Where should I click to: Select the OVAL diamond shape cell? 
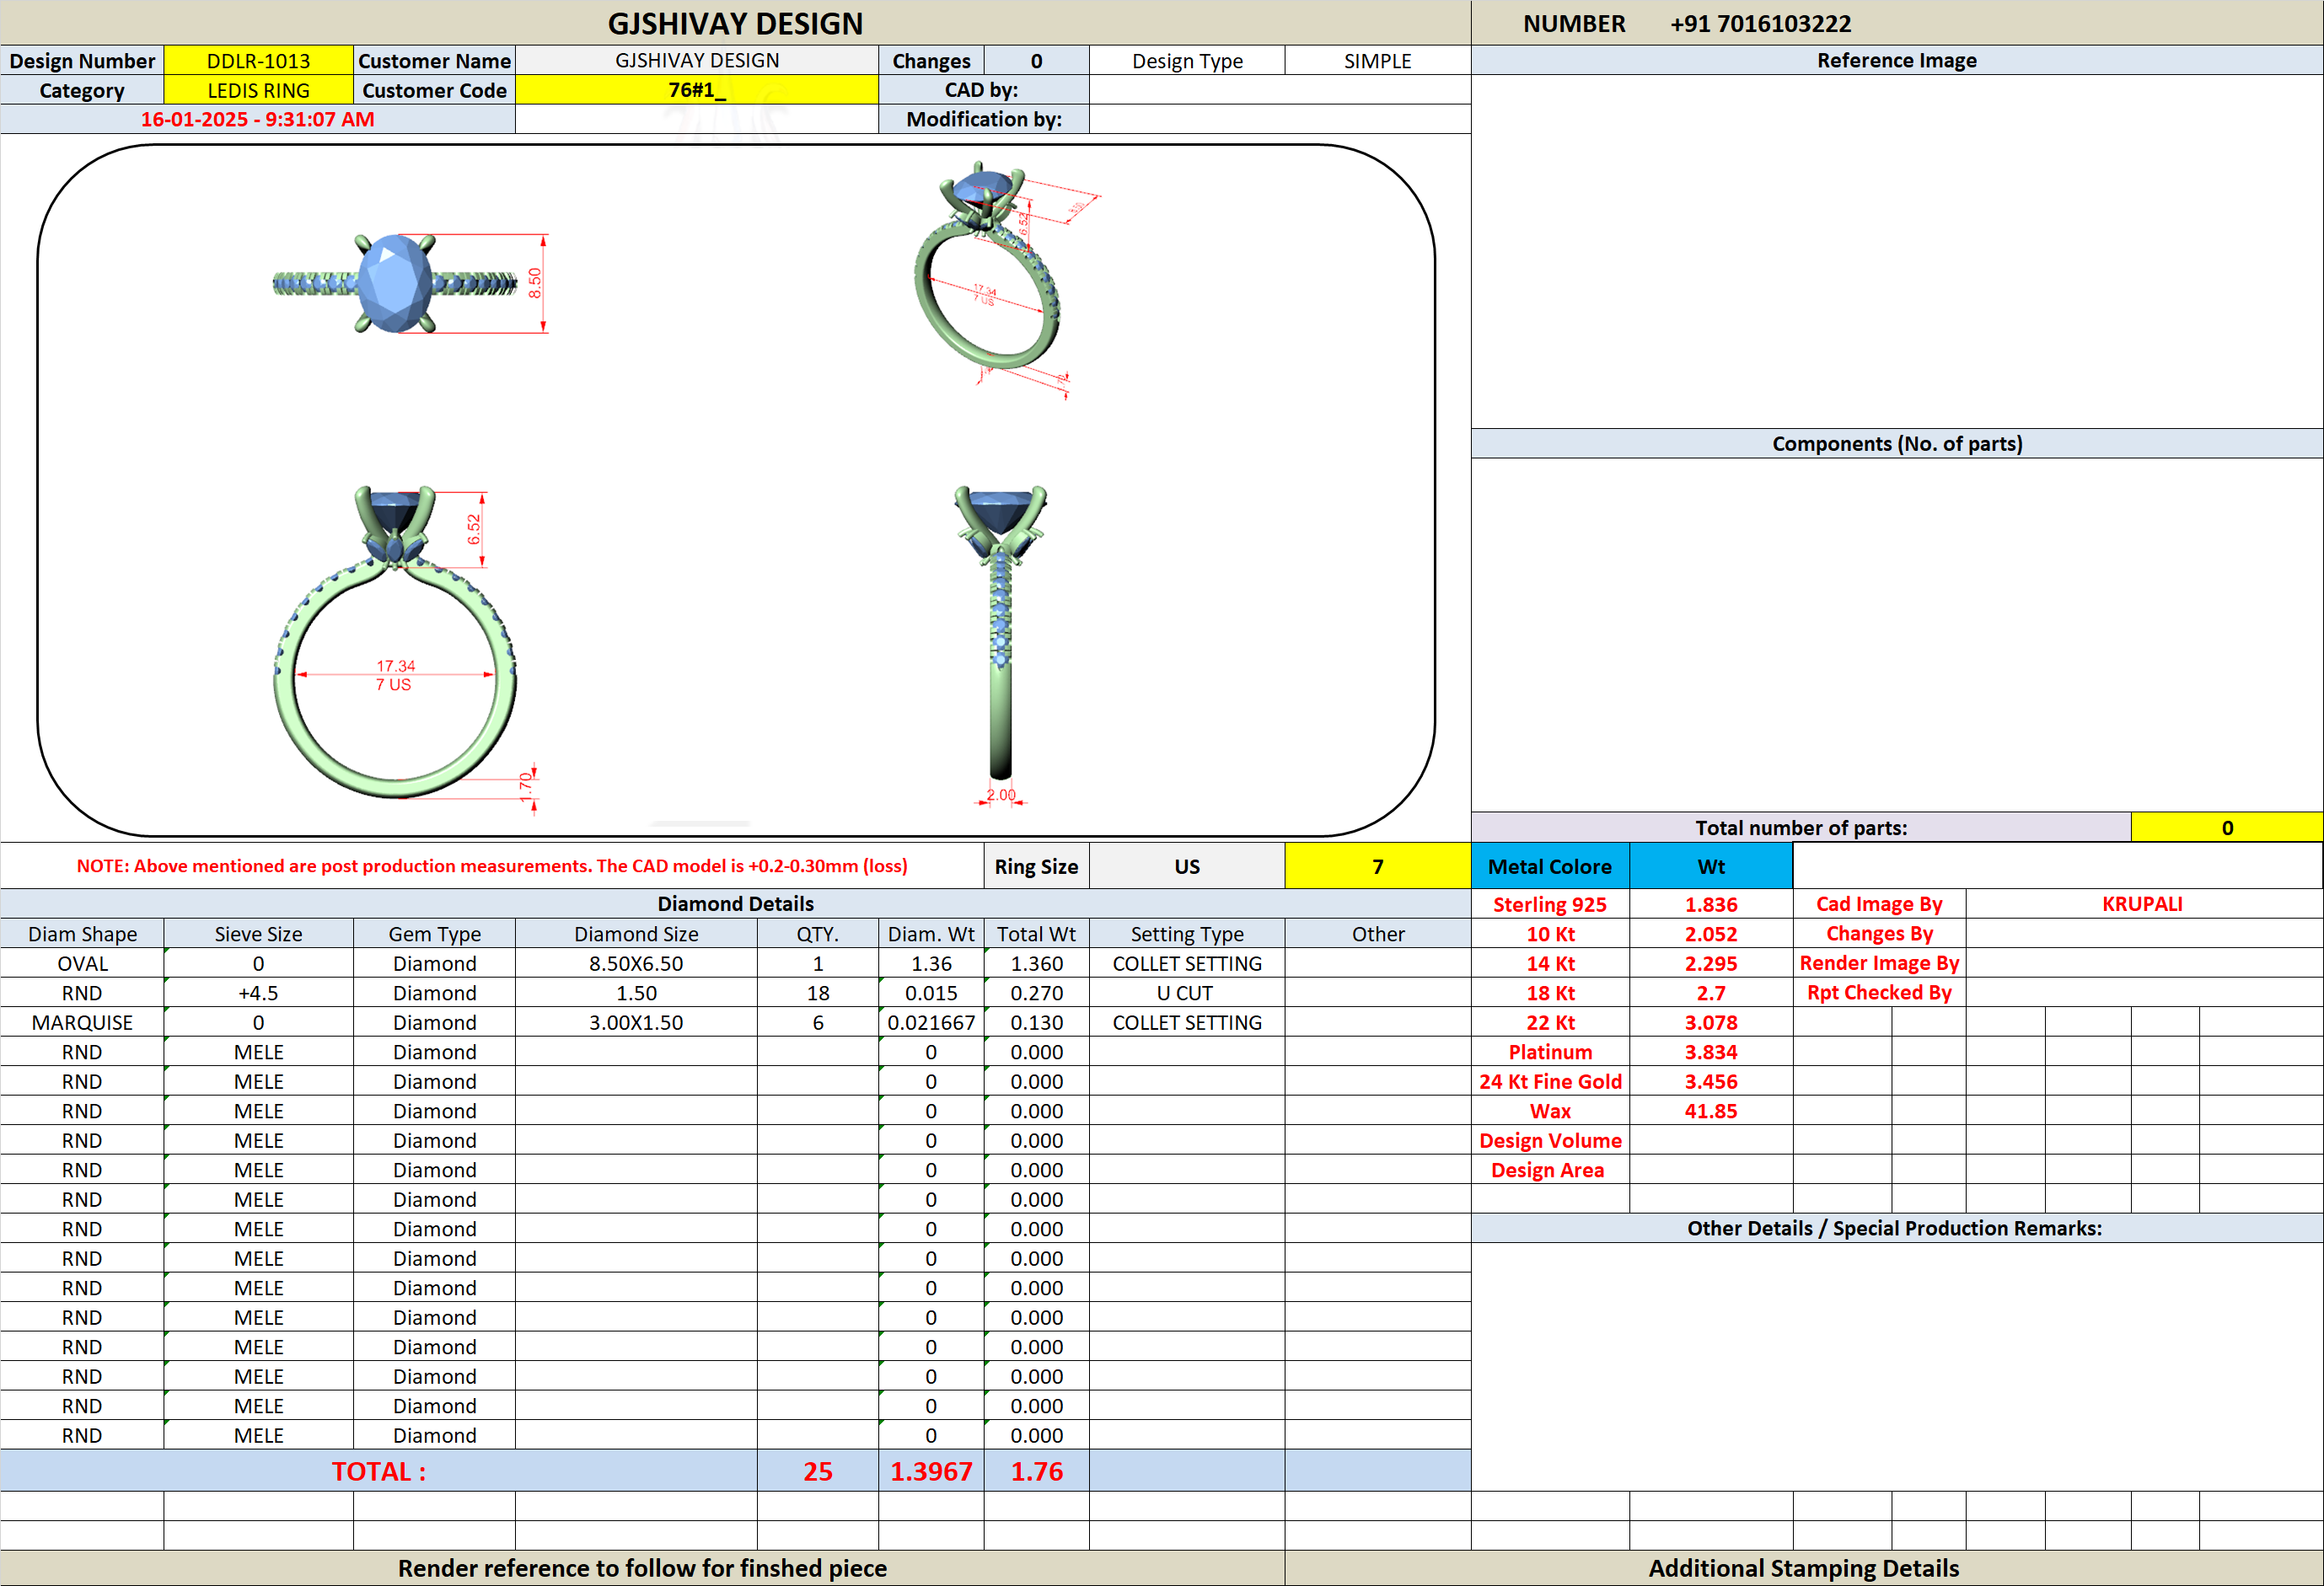(x=82, y=963)
